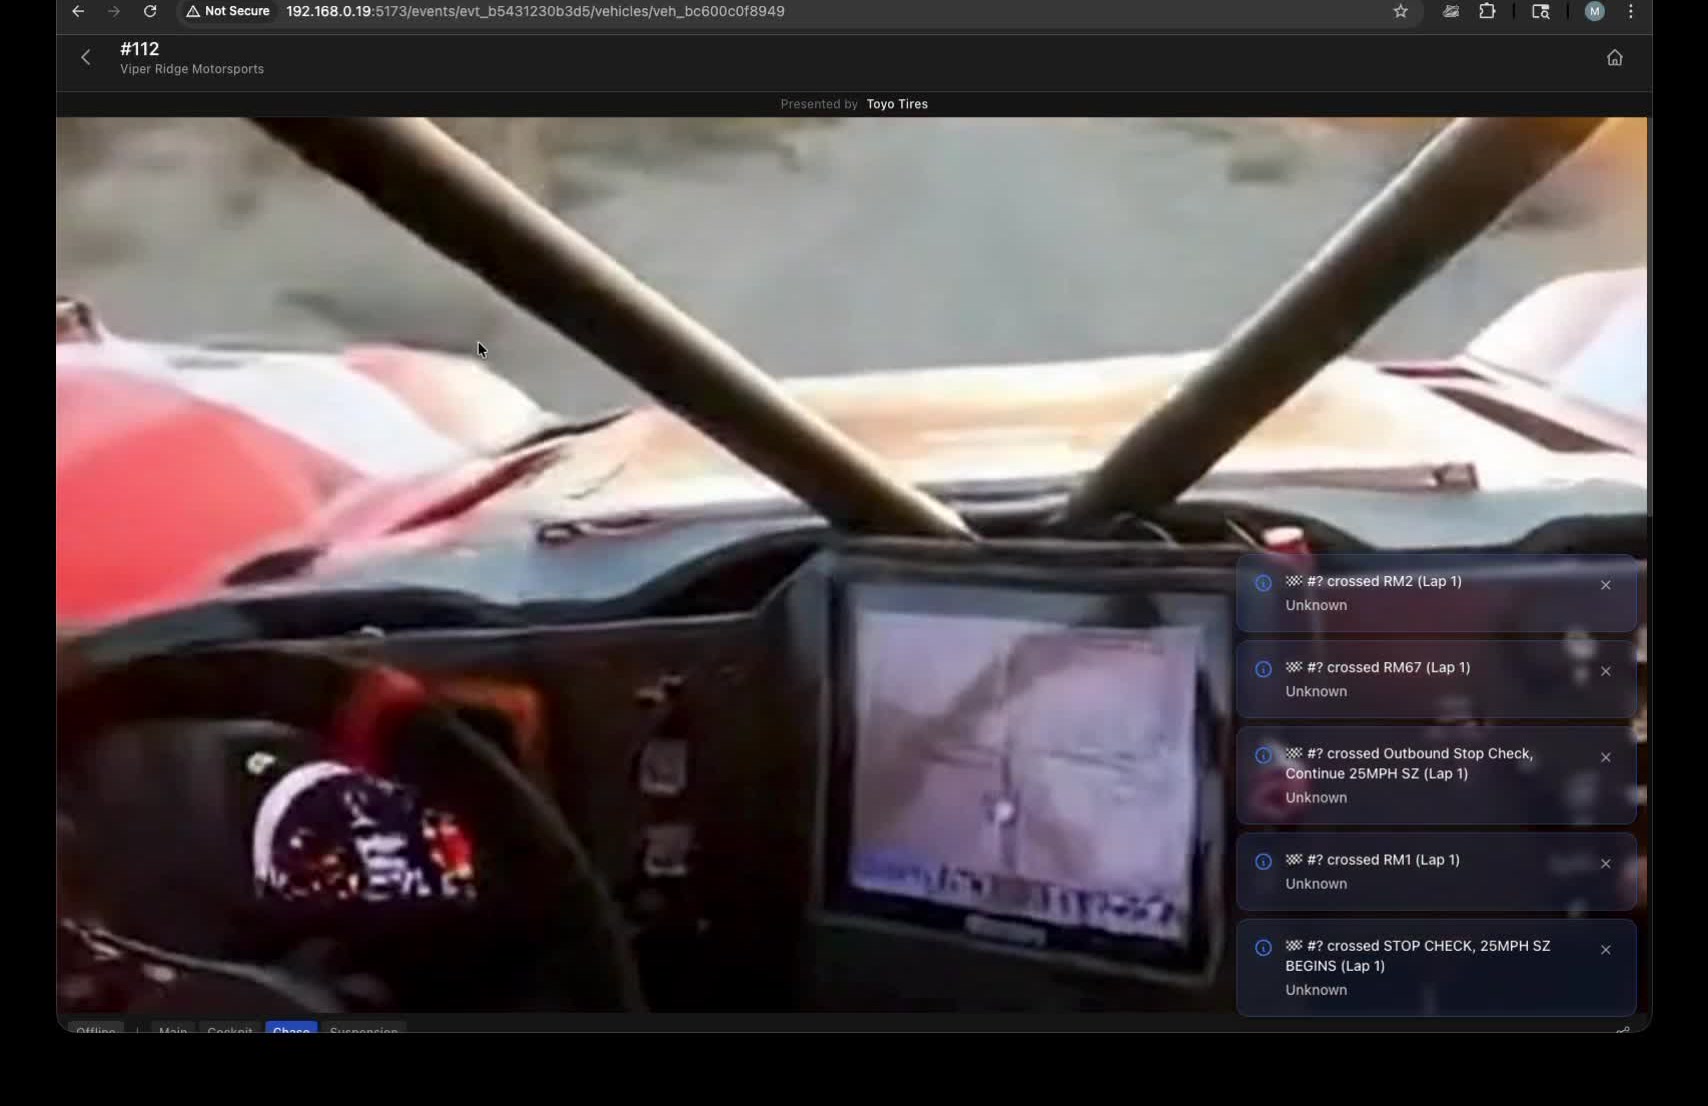Click the address bar URL field
Image resolution: width=1708 pixels, height=1106 pixels.
click(534, 11)
